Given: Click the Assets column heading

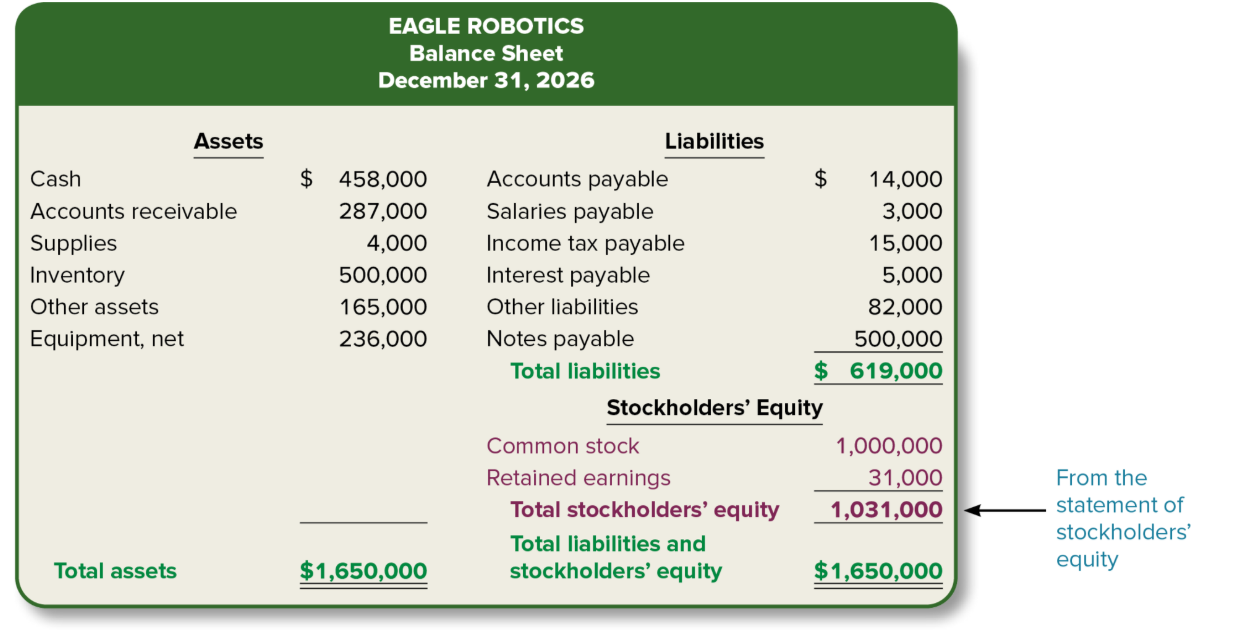Looking at the screenshot, I should click(x=228, y=141).
